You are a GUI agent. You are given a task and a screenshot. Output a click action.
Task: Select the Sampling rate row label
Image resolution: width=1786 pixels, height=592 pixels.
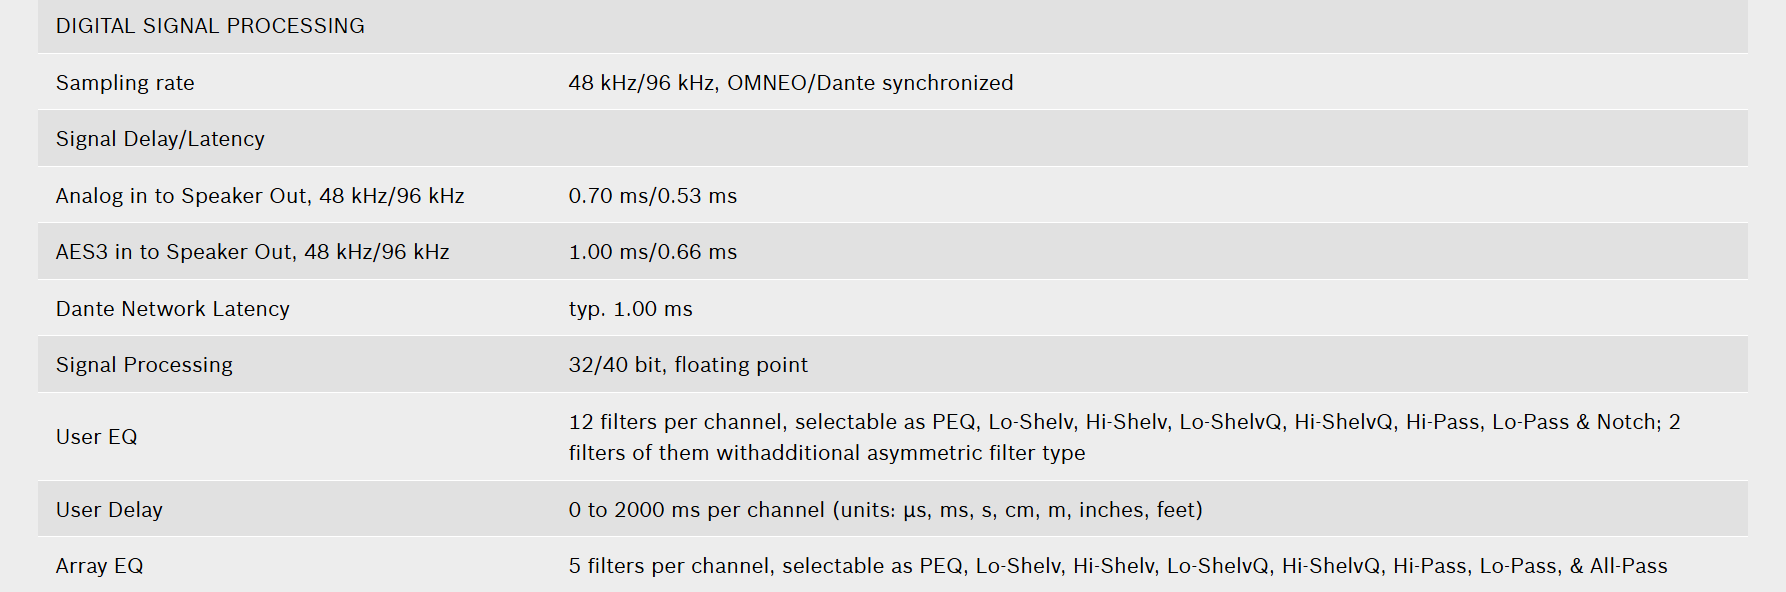(125, 83)
